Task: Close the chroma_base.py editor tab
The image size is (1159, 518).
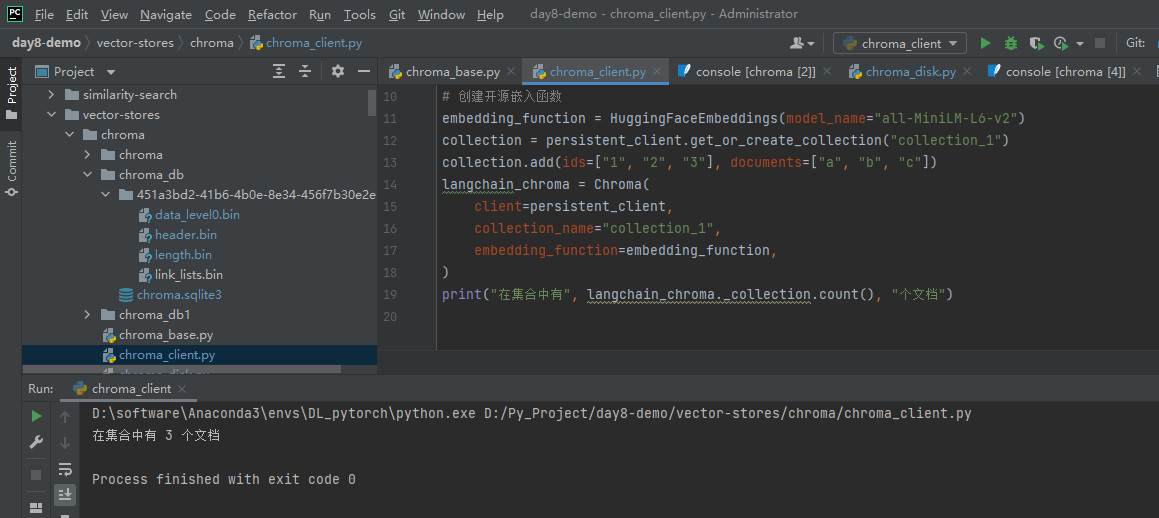Action: tap(513, 72)
